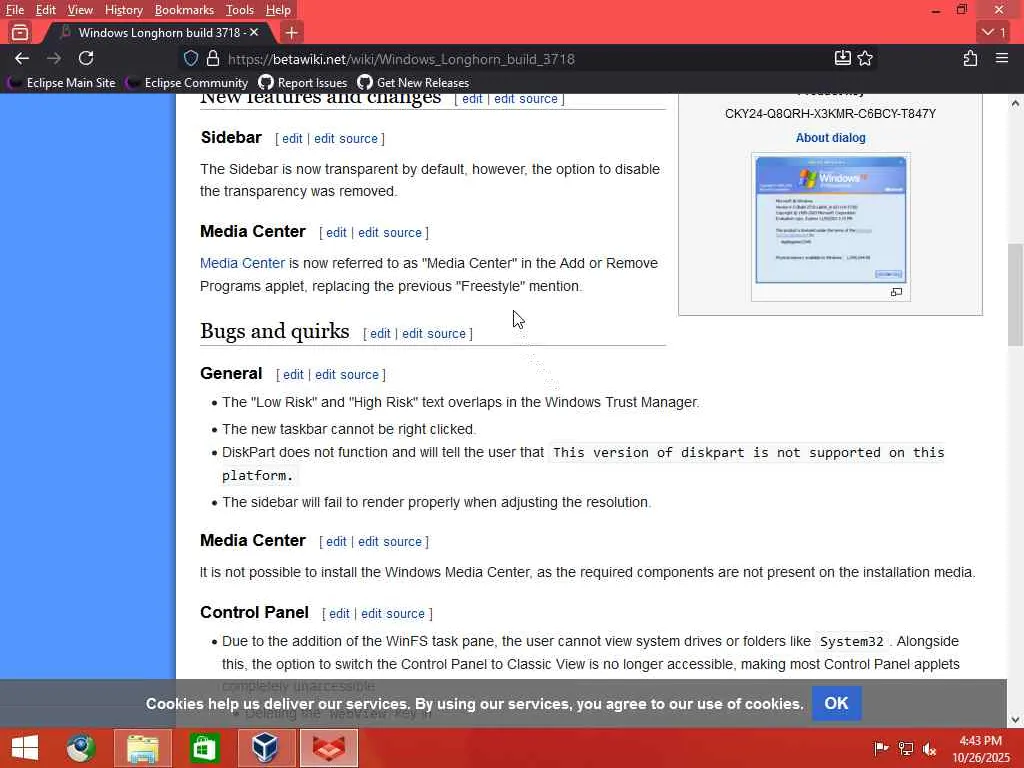Edit the General section

(x=293, y=375)
